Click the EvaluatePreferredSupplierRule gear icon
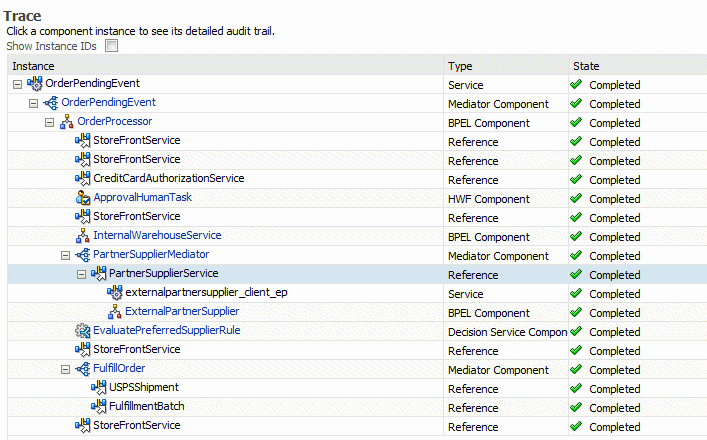 (83, 330)
